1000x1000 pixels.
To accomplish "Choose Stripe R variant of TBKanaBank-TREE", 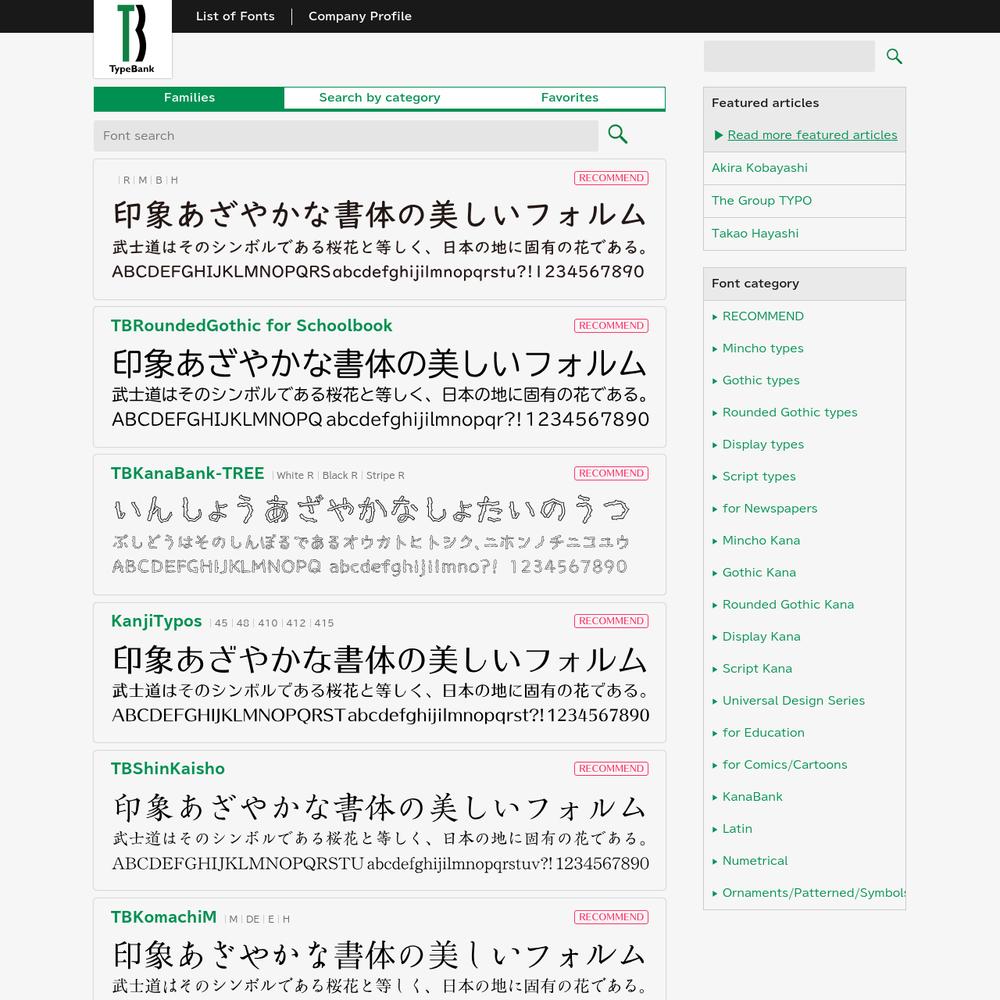I will pos(385,475).
